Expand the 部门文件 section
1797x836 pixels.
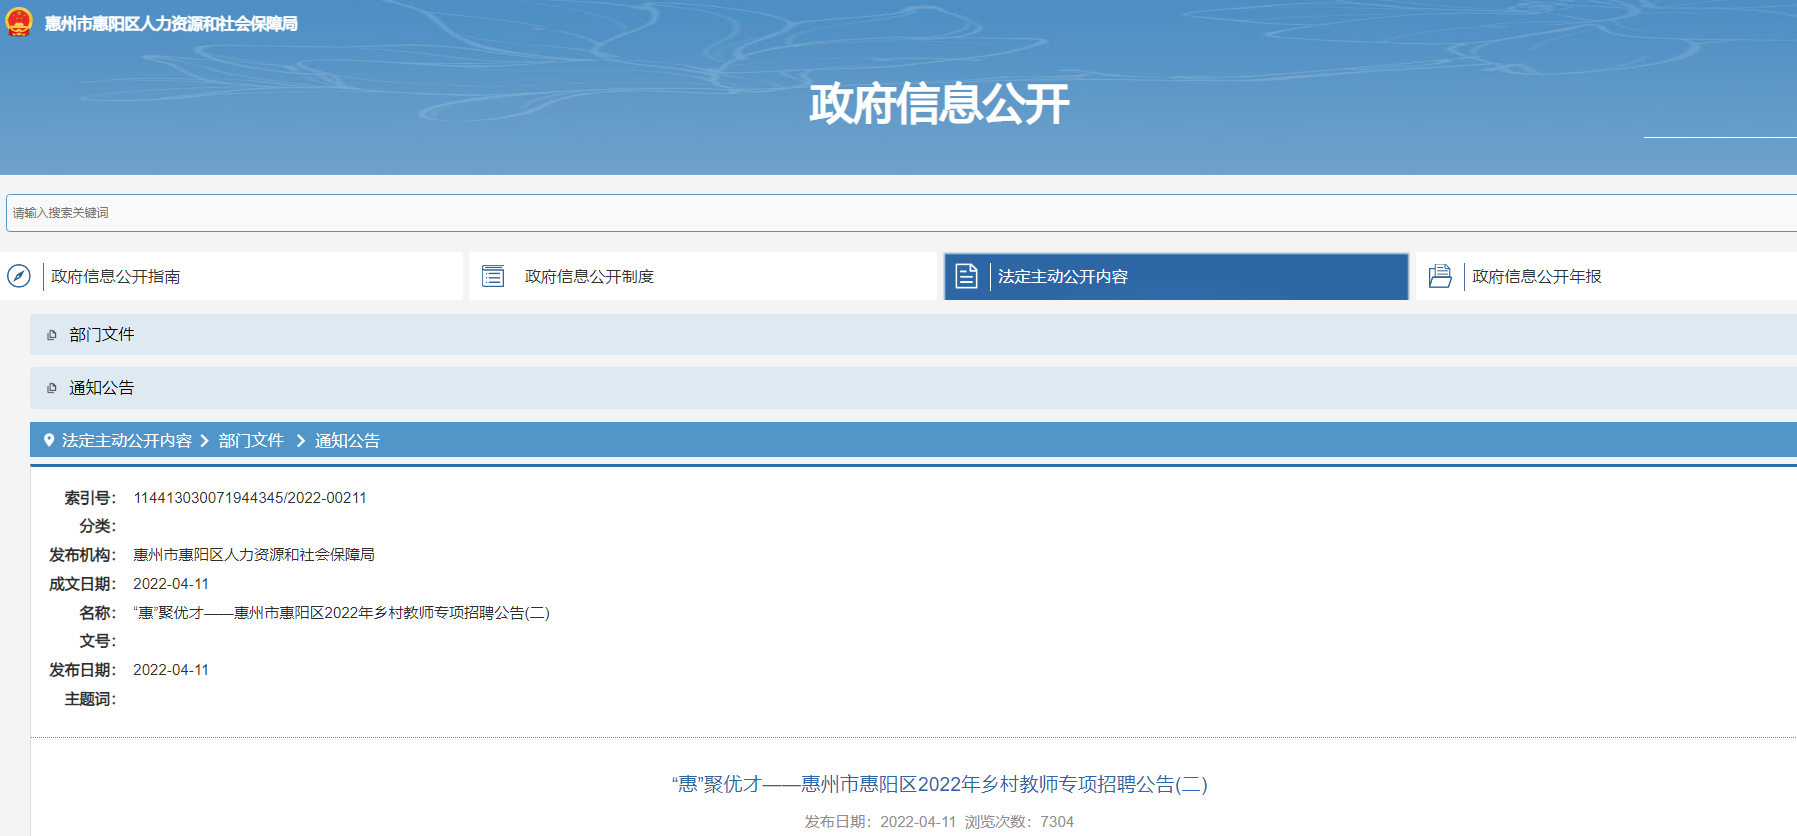(913, 335)
